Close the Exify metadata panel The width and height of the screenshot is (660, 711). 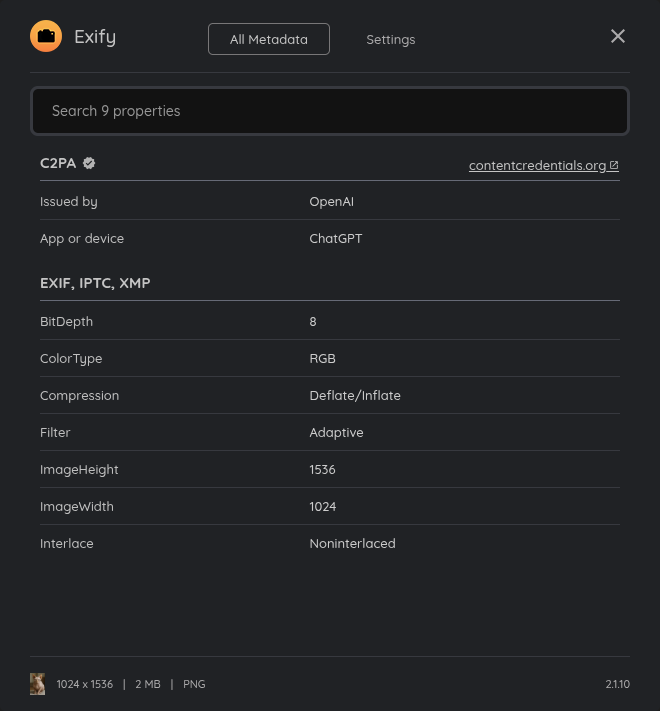coord(618,36)
